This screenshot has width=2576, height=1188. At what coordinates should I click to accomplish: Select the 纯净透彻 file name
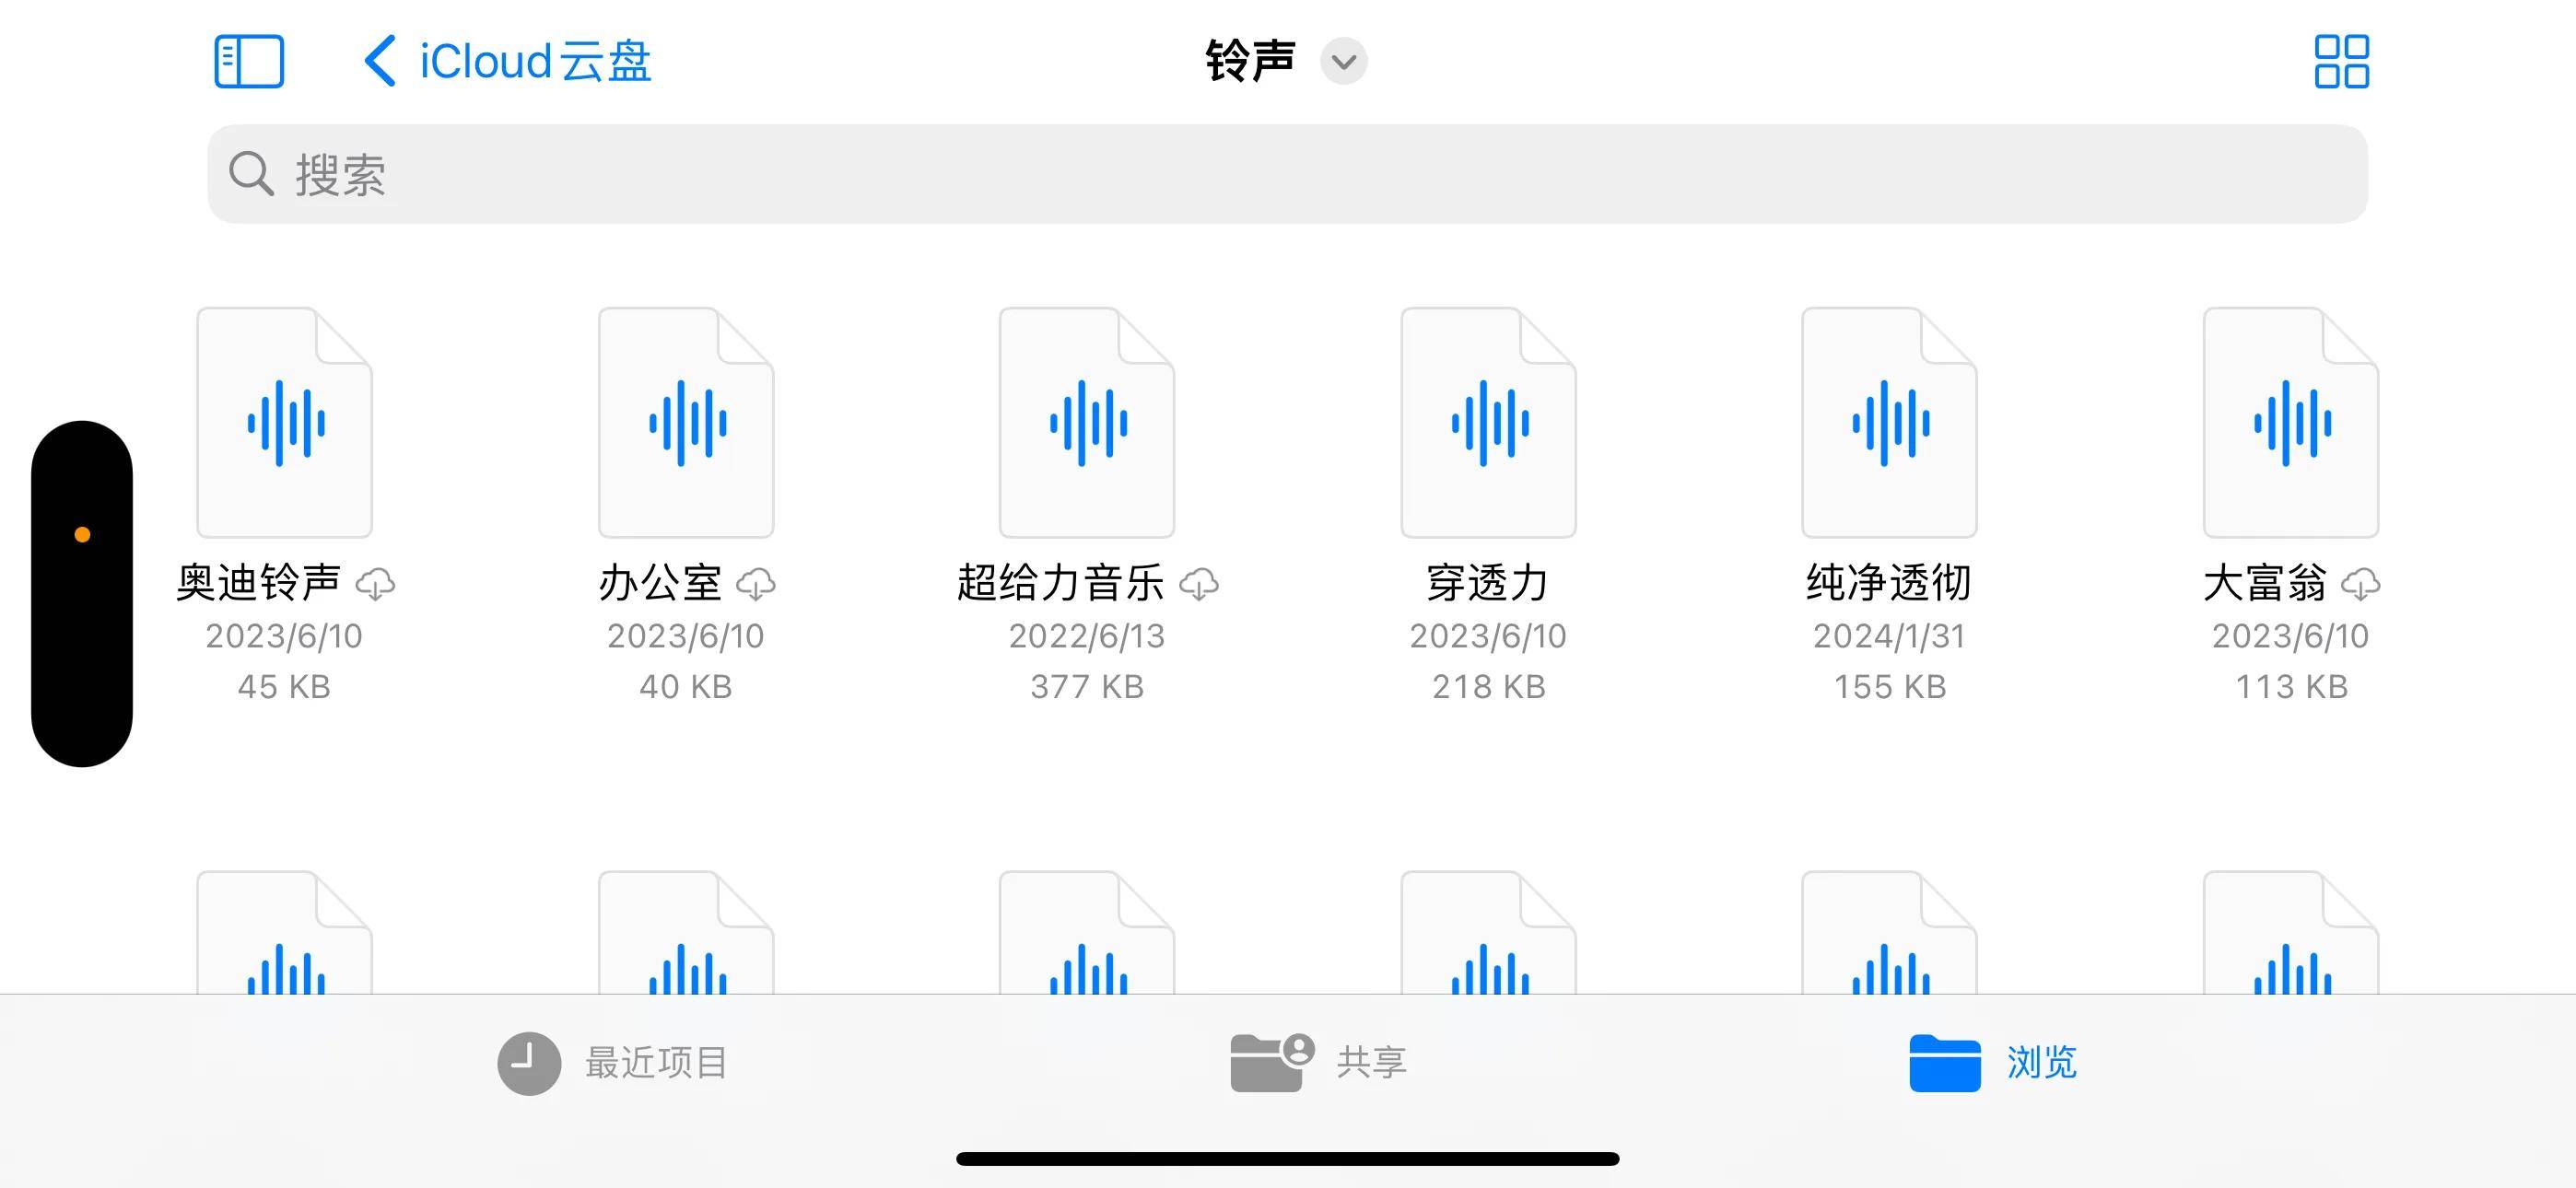[x=1890, y=583]
